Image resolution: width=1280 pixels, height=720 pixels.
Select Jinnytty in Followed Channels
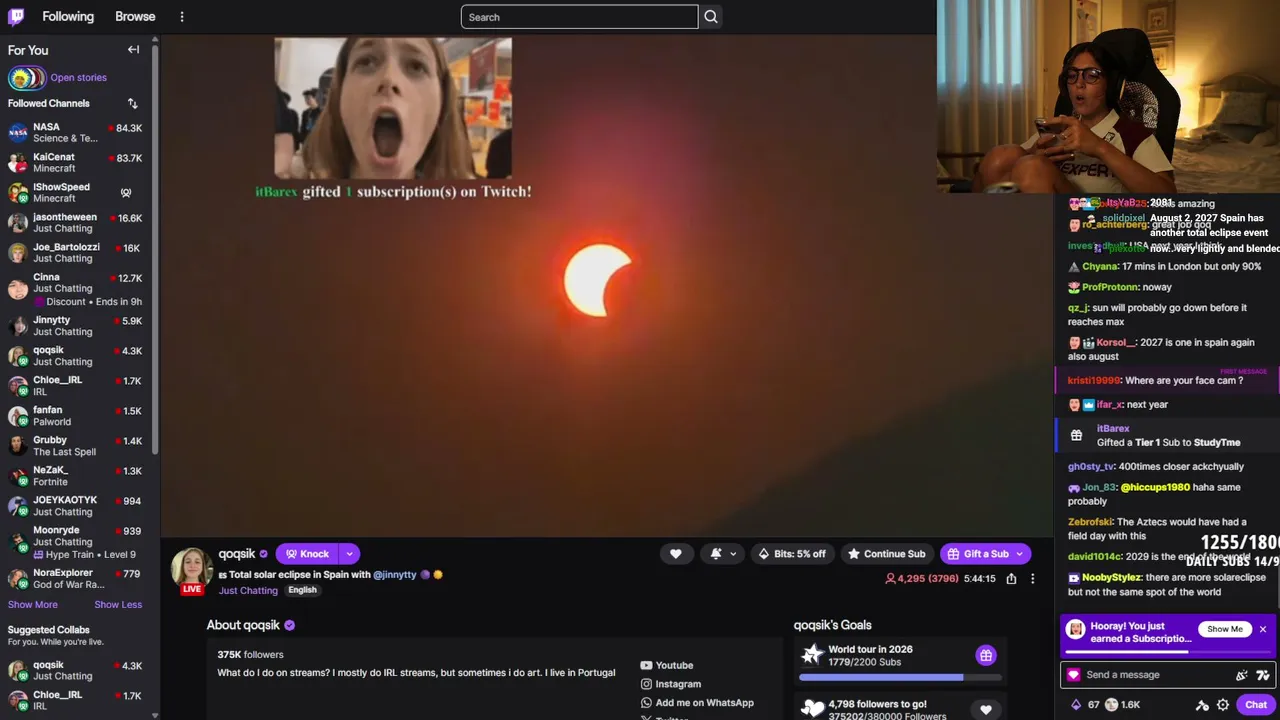click(x=75, y=325)
